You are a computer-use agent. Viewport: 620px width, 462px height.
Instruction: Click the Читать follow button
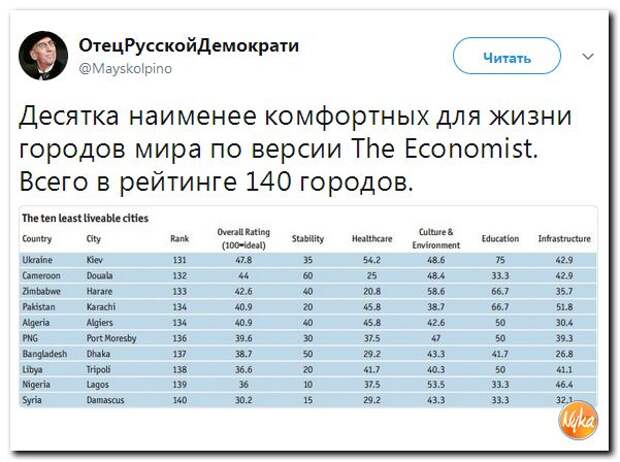point(507,56)
